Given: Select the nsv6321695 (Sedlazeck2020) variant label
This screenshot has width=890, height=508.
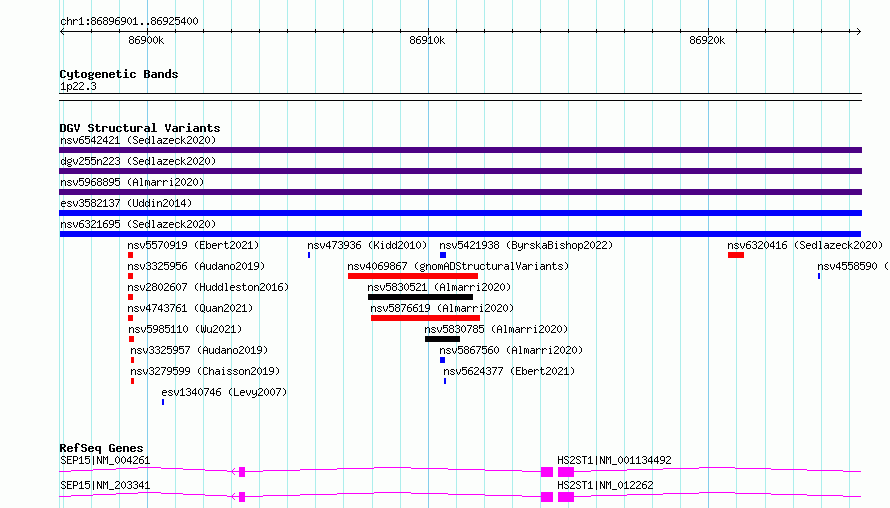Looking at the screenshot, I should [138, 224].
